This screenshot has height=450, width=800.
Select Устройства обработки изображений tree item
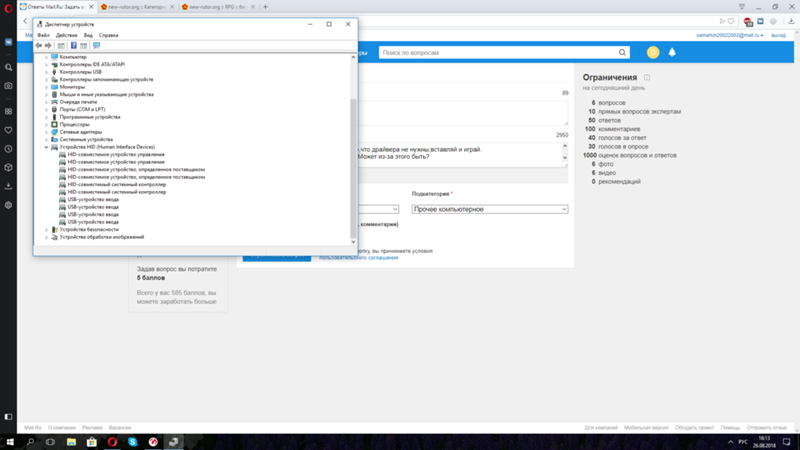coord(102,237)
